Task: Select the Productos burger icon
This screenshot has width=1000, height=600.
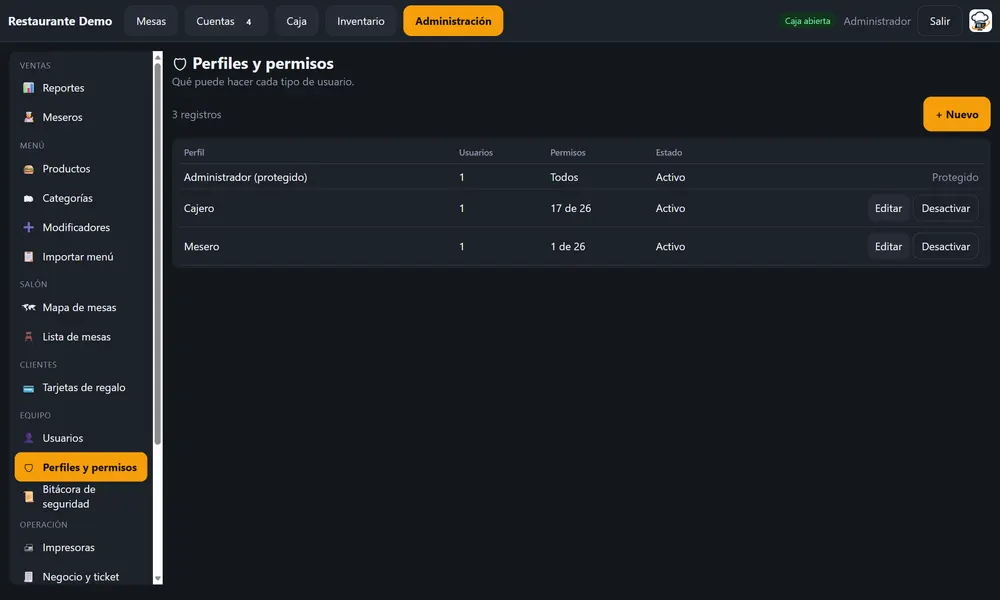Action: pyautogui.click(x=28, y=169)
